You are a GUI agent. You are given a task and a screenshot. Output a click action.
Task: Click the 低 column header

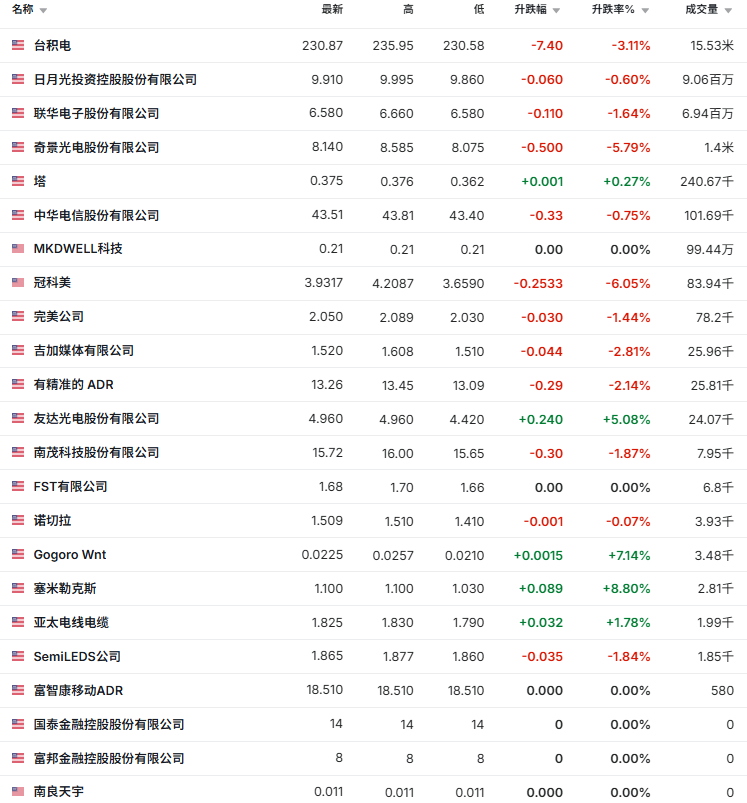pos(479,9)
